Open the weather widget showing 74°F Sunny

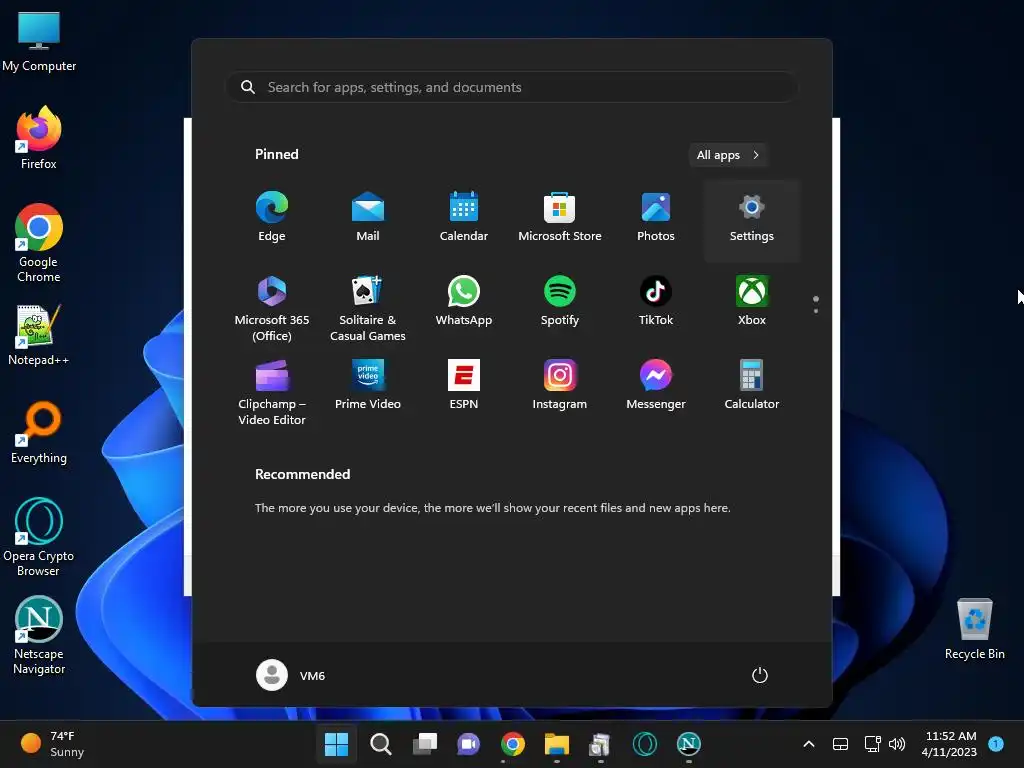click(52, 744)
